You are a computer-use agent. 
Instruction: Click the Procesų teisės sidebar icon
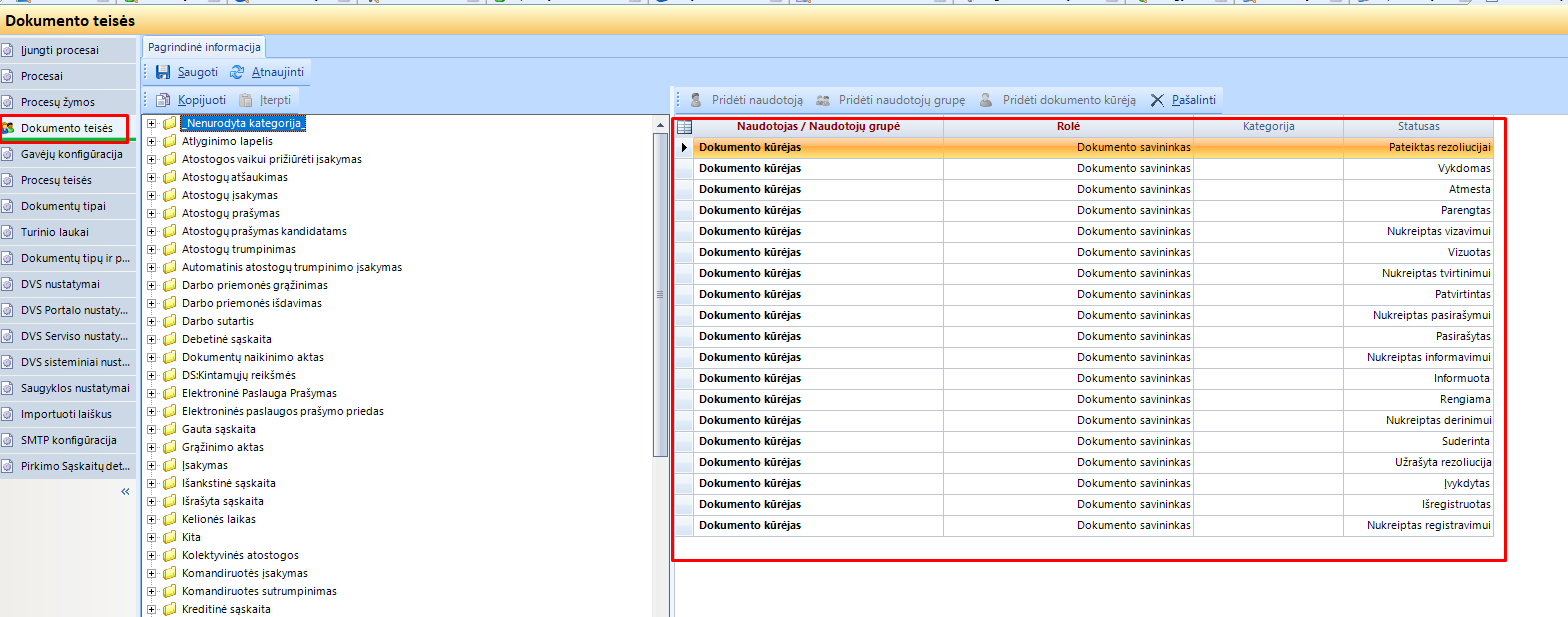point(8,180)
